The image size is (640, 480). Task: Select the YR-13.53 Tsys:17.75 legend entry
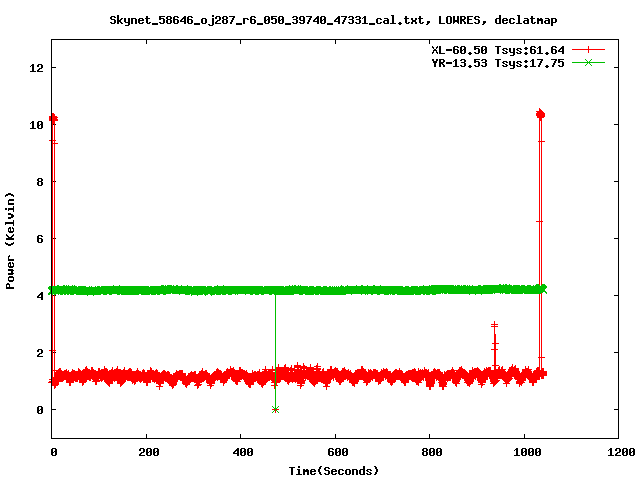498,63
